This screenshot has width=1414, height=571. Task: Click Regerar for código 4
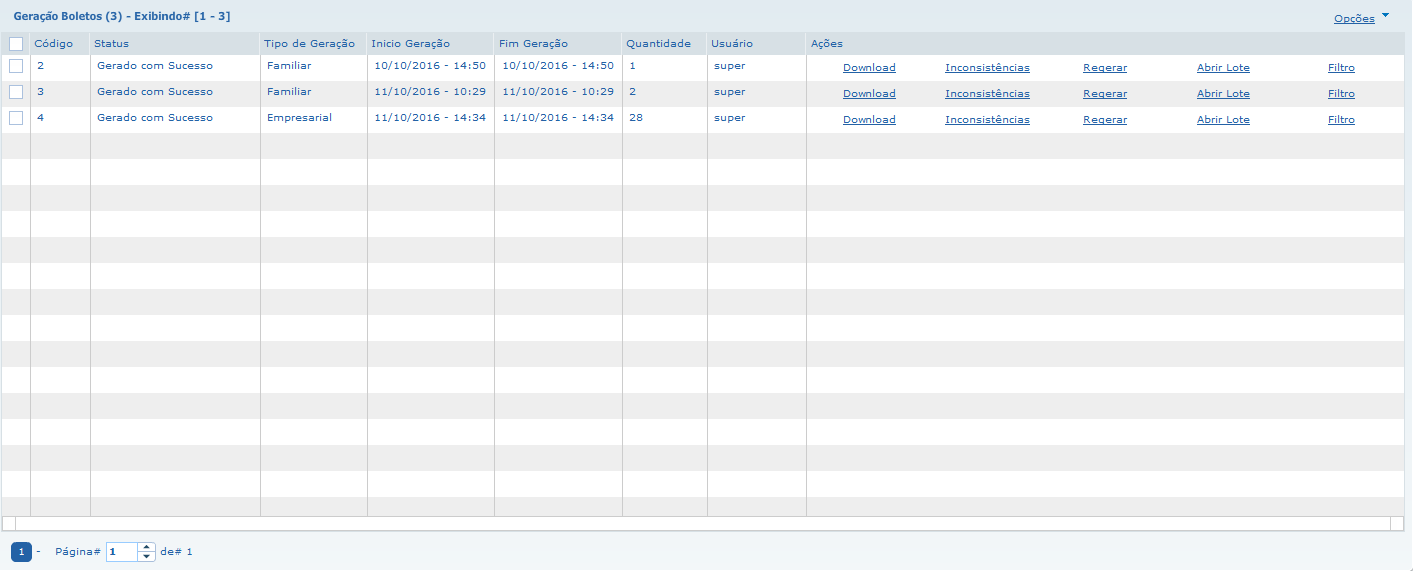coord(1105,120)
